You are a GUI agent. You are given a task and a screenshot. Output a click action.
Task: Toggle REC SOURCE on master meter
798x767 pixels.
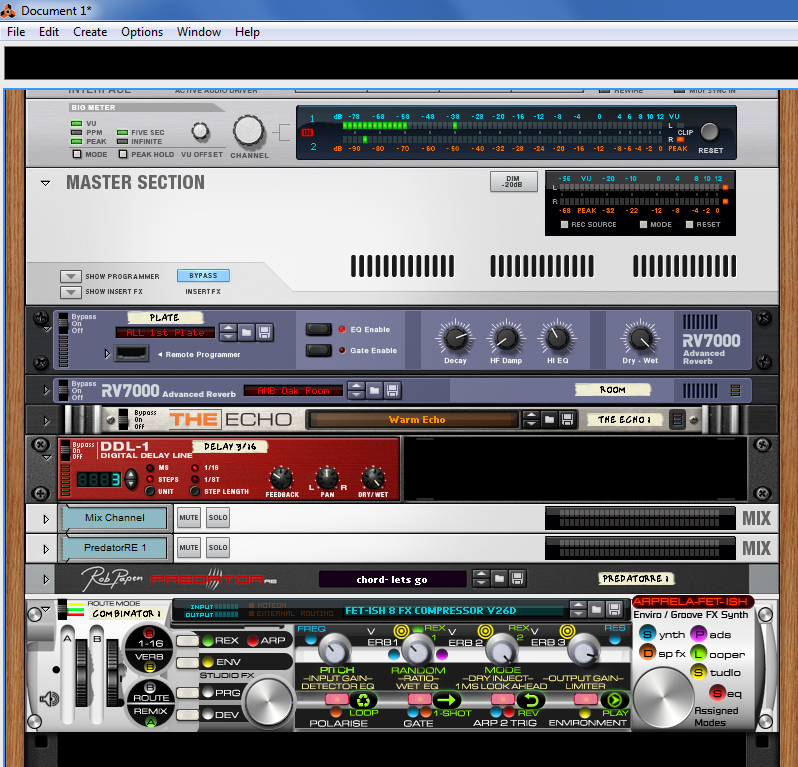(x=564, y=224)
